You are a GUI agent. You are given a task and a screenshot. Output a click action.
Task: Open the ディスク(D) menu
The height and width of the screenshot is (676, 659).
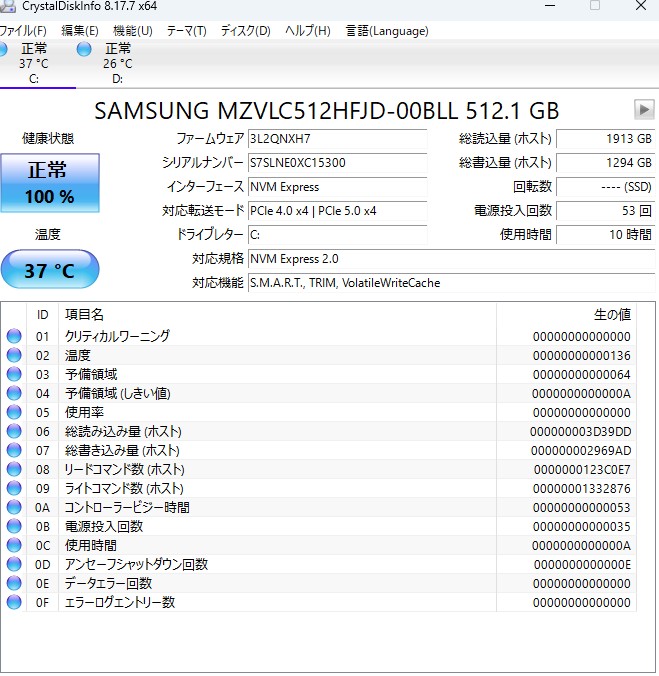[x=246, y=31]
